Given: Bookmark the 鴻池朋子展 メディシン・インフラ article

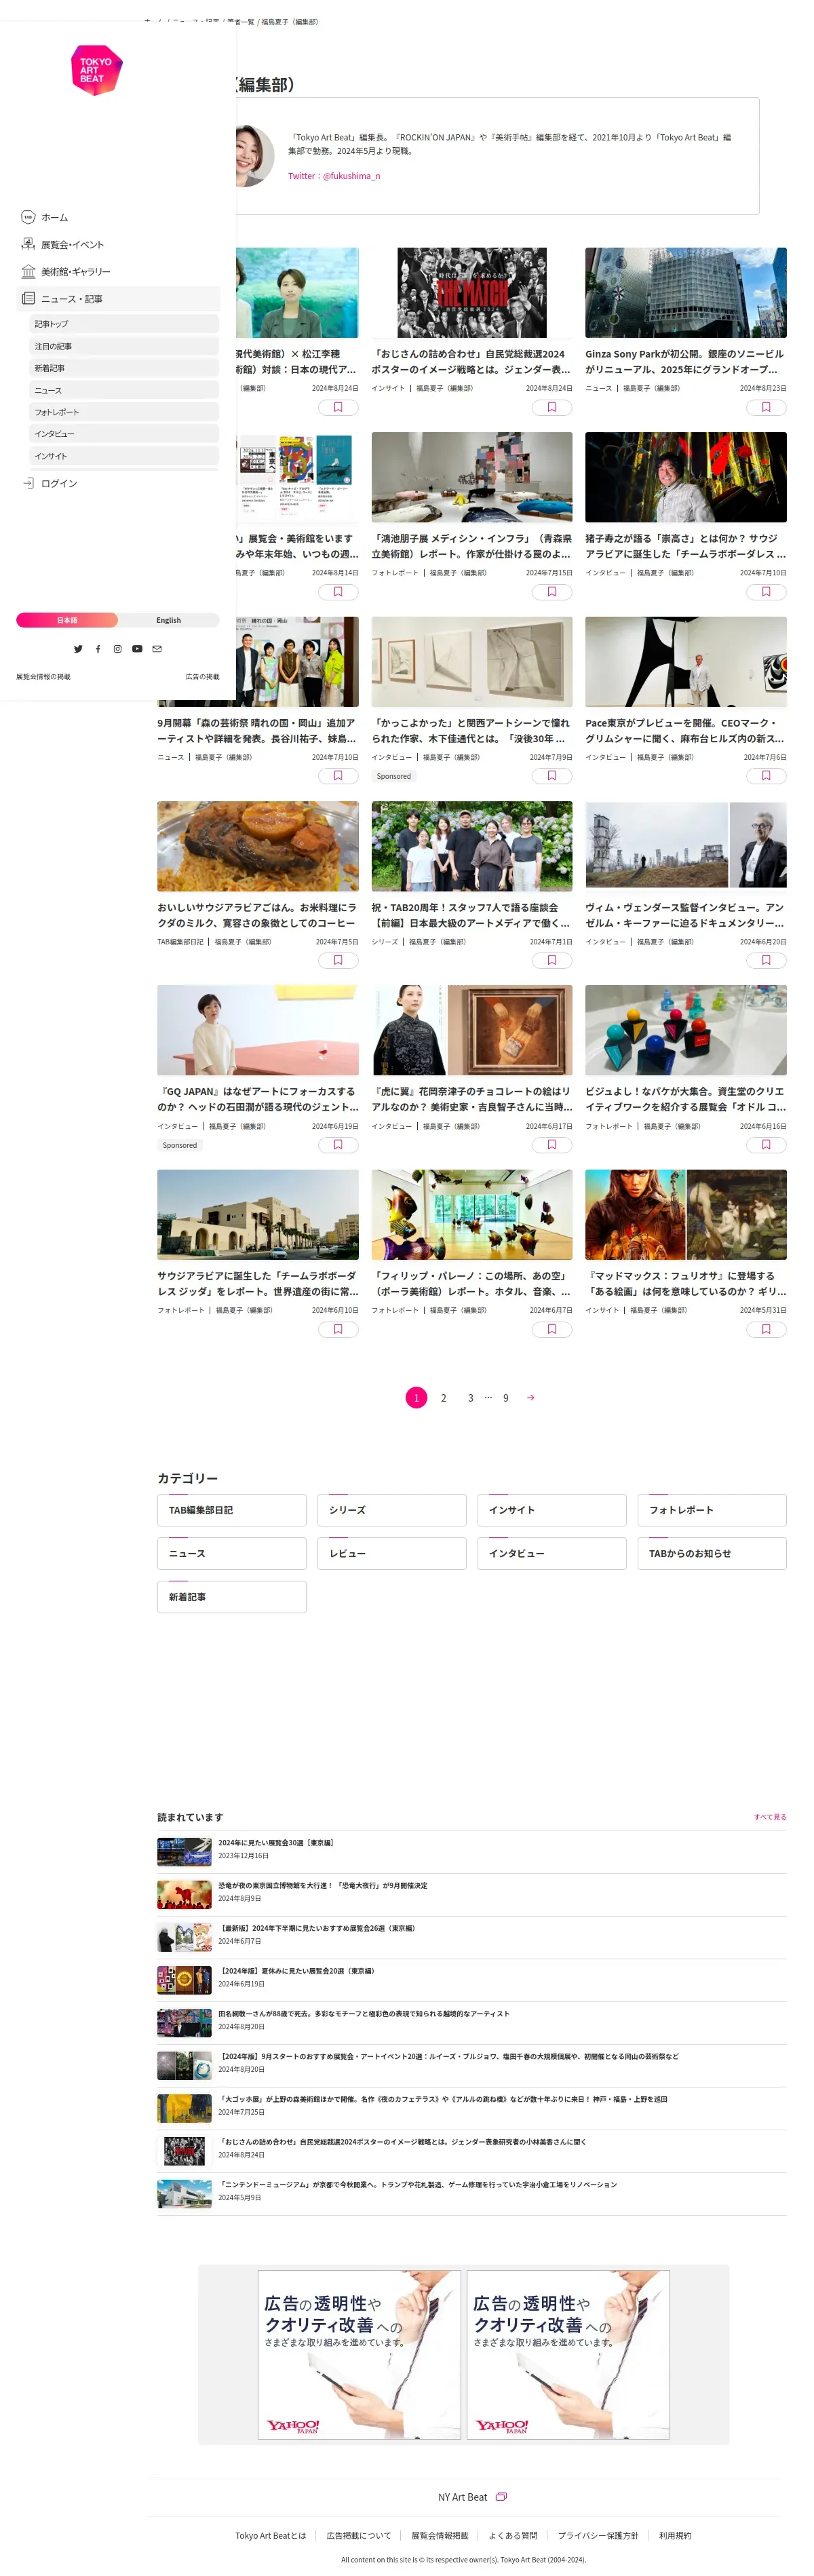Looking at the screenshot, I should pos(551,592).
